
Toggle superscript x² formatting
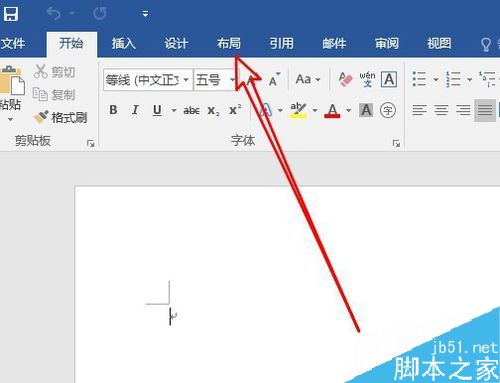coord(235,110)
